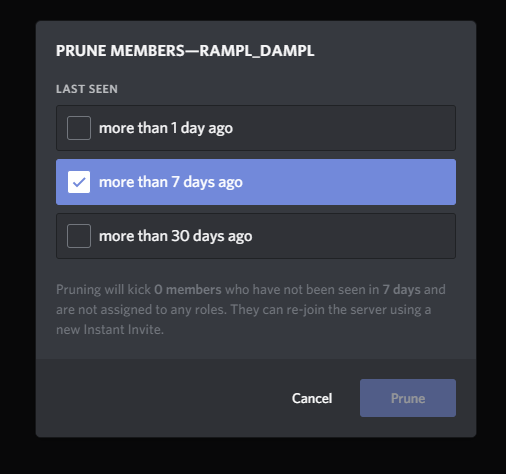Click the bold "7 days" in description
This screenshot has height=474, width=506.
click(402, 290)
